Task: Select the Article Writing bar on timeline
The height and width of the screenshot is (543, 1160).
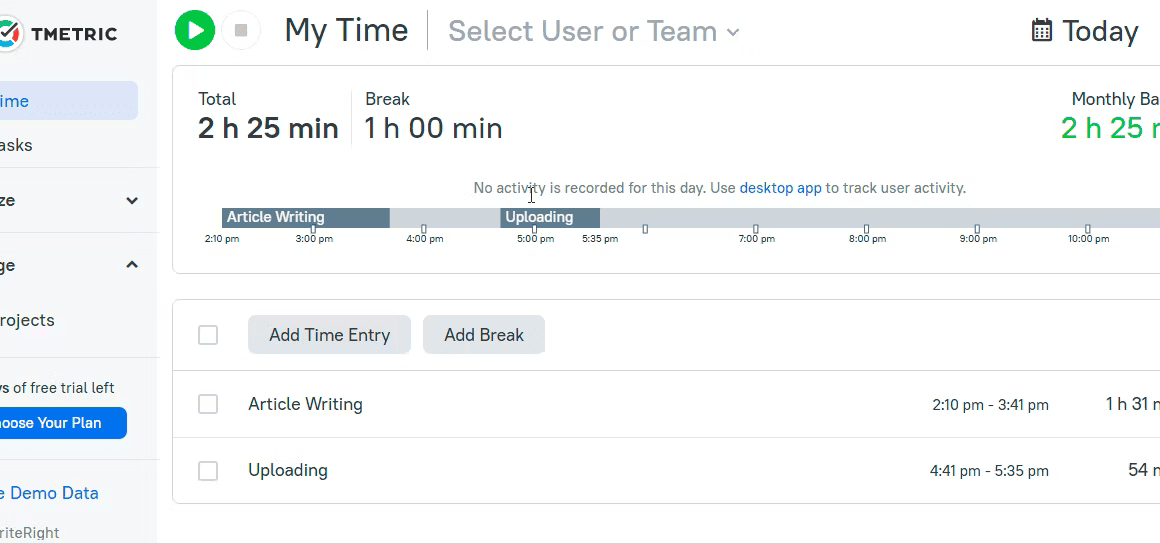Action: point(306,217)
